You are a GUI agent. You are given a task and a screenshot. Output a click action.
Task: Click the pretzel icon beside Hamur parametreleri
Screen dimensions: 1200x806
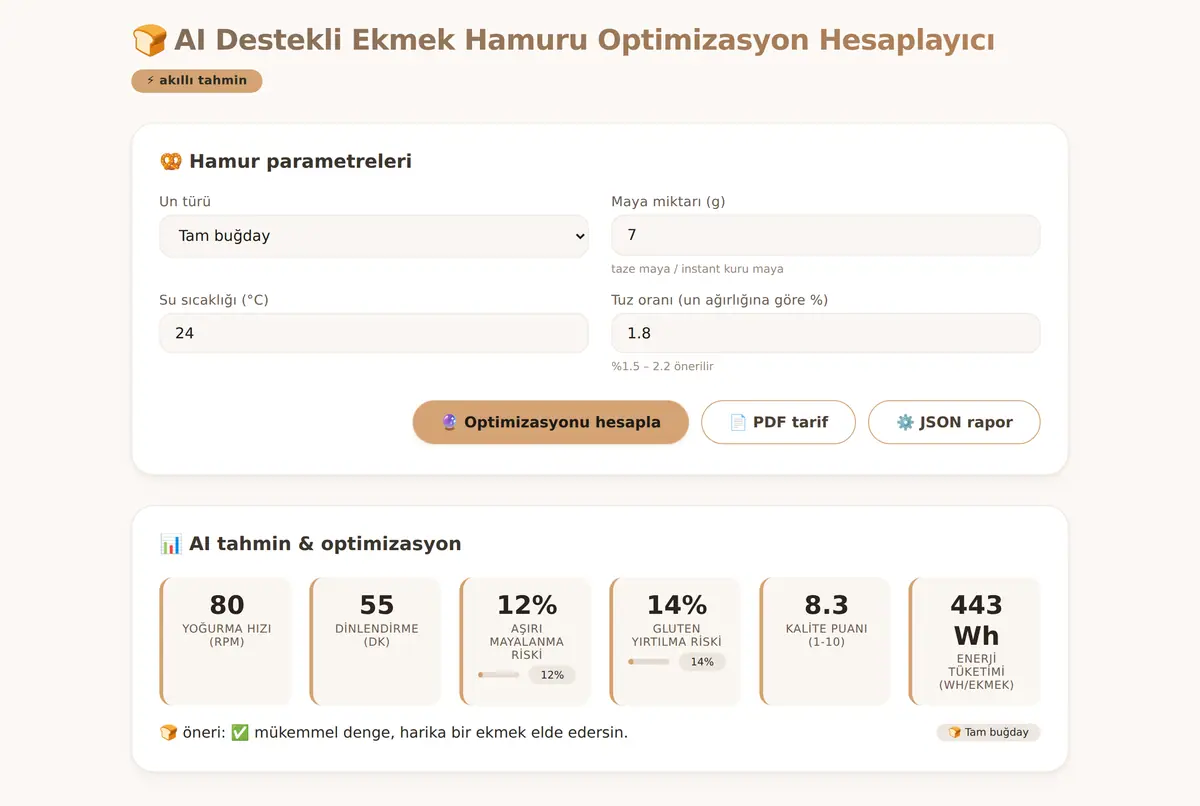171,161
